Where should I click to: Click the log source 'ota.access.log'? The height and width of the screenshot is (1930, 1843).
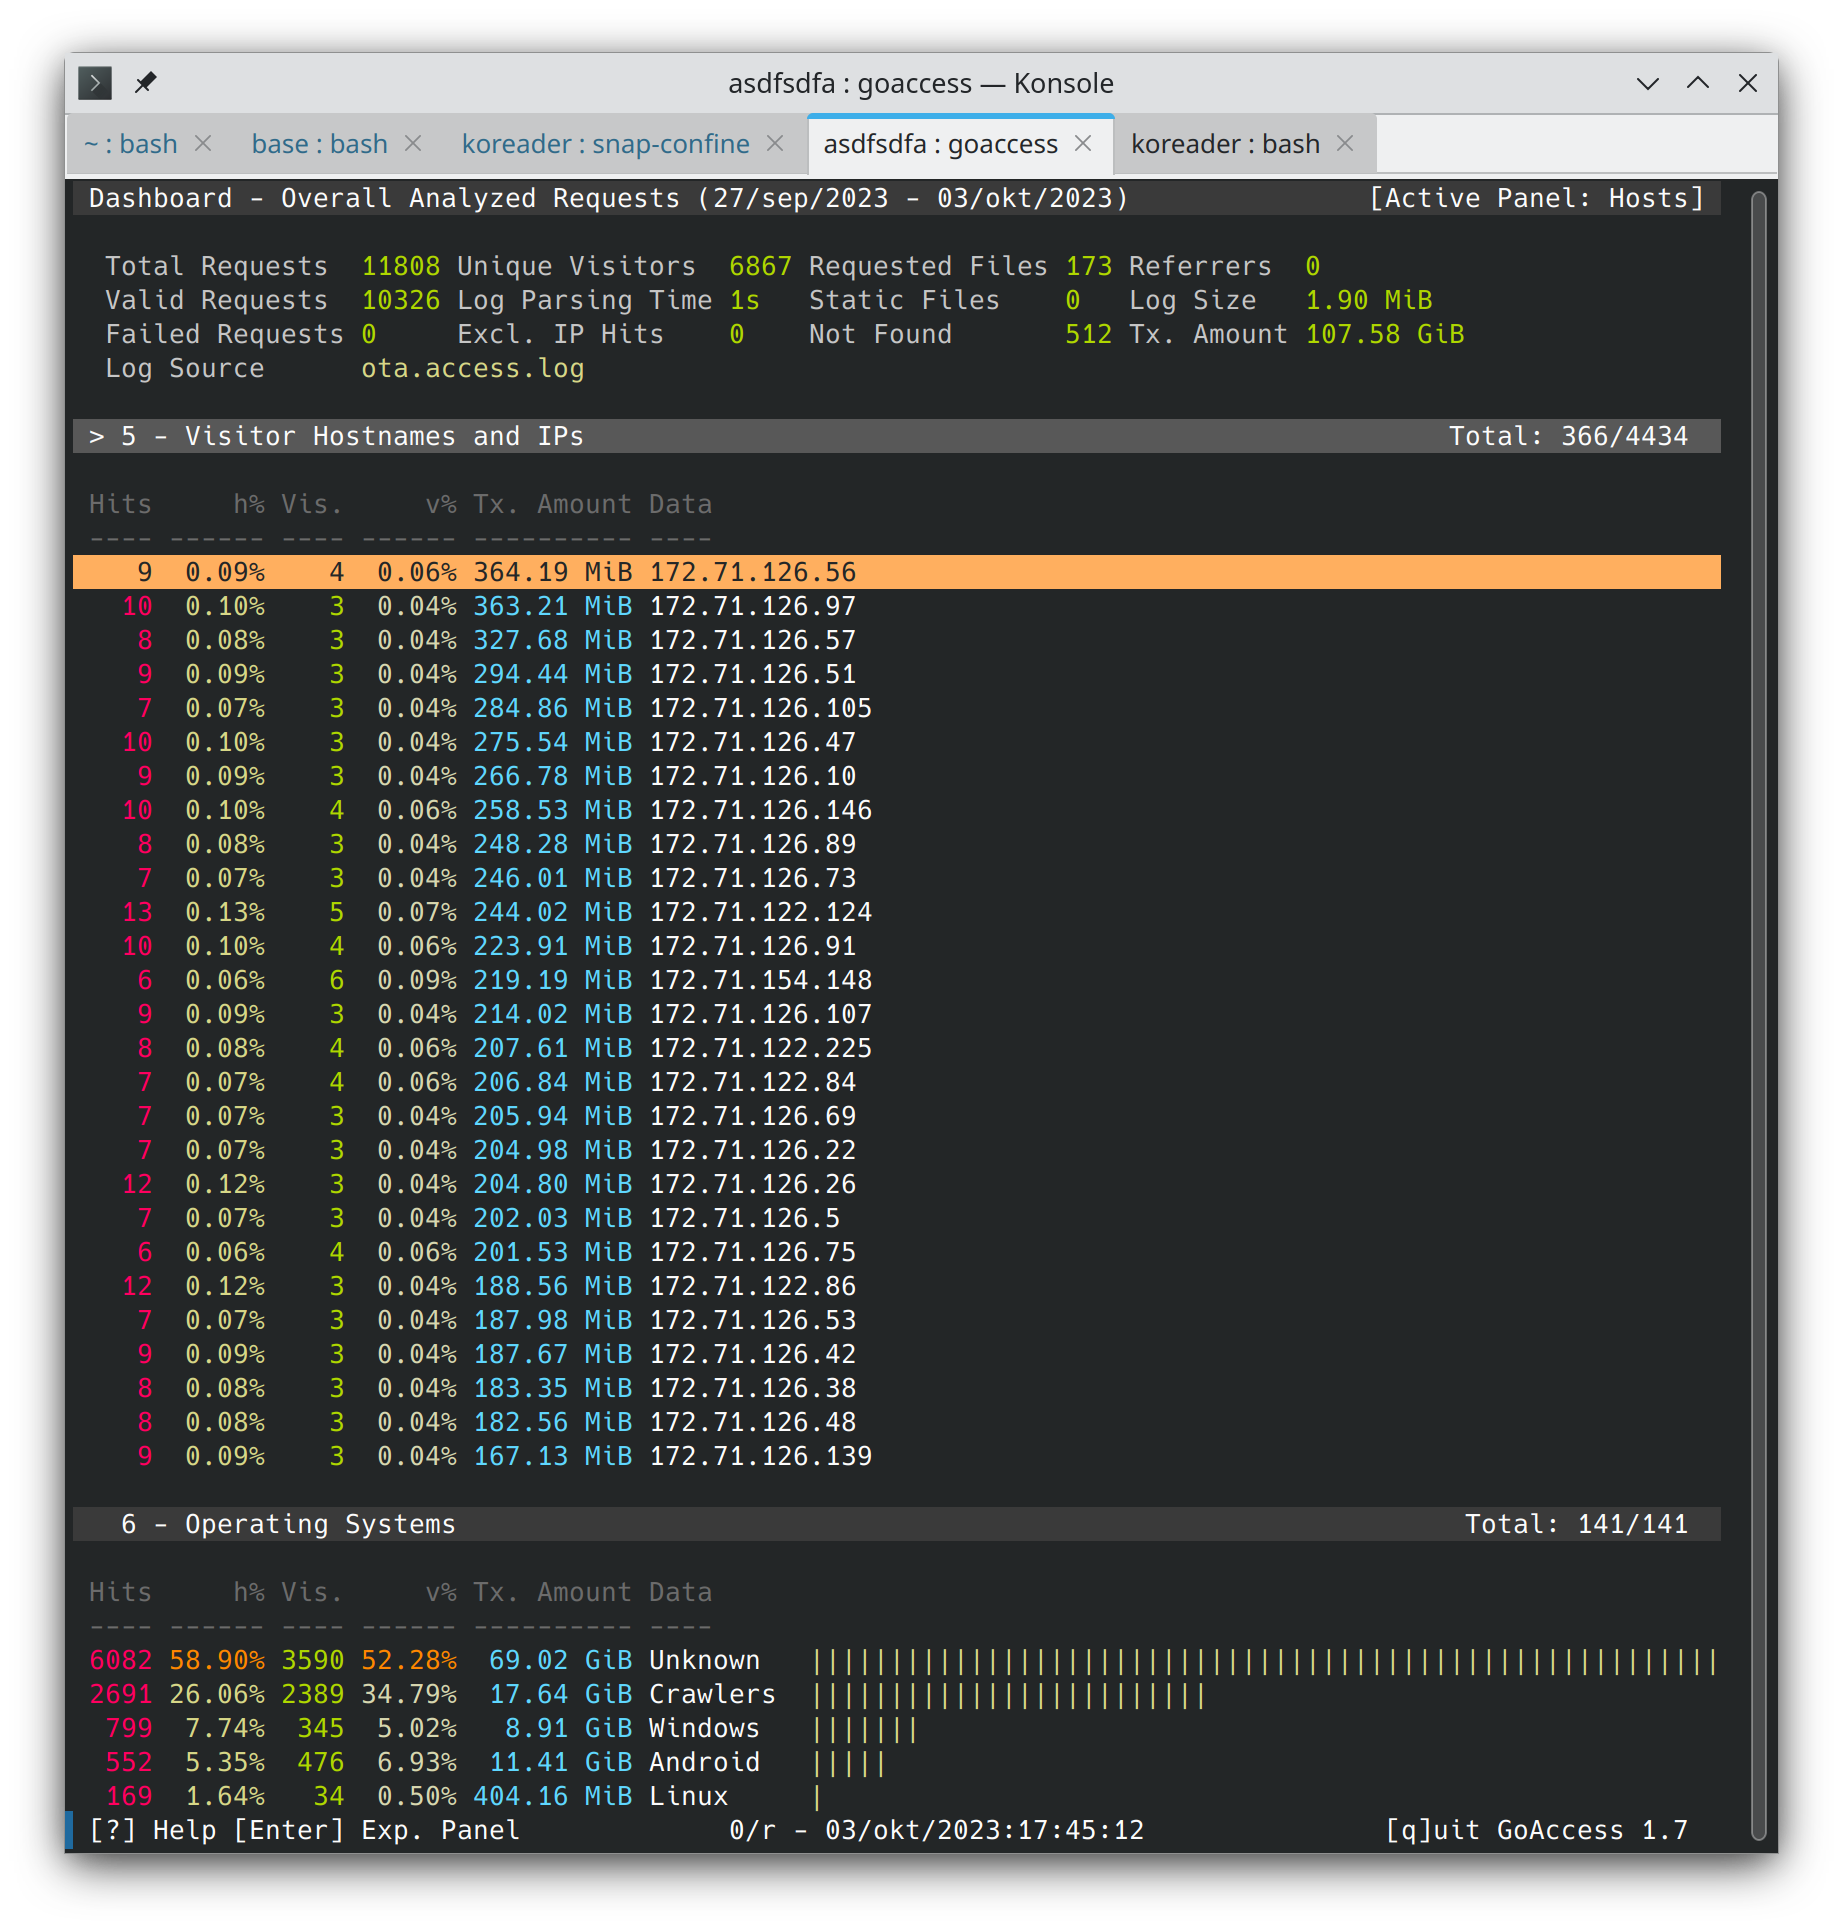point(473,368)
